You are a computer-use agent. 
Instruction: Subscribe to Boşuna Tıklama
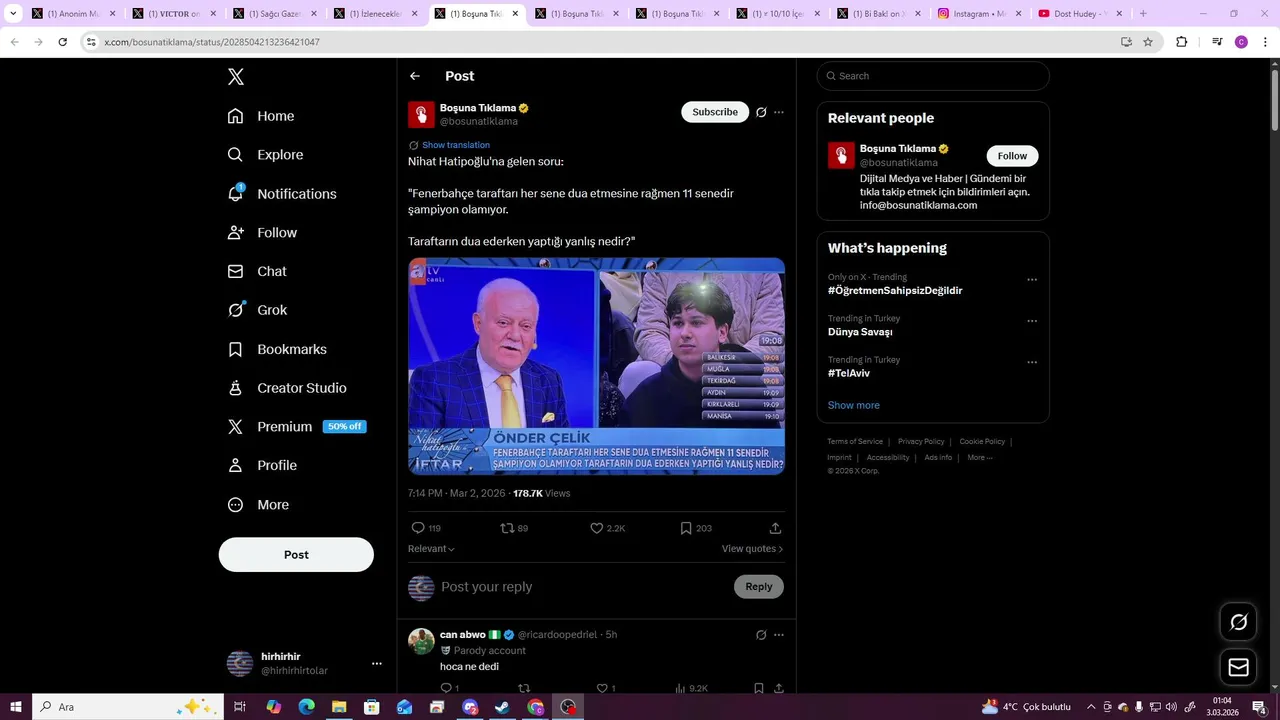pos(715,112)
